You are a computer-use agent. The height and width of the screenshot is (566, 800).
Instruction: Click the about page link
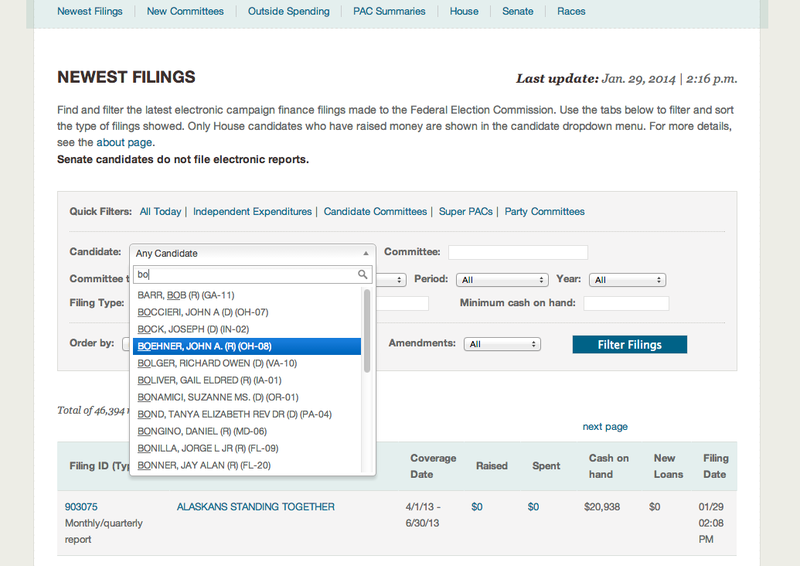(x=125, y=143)
